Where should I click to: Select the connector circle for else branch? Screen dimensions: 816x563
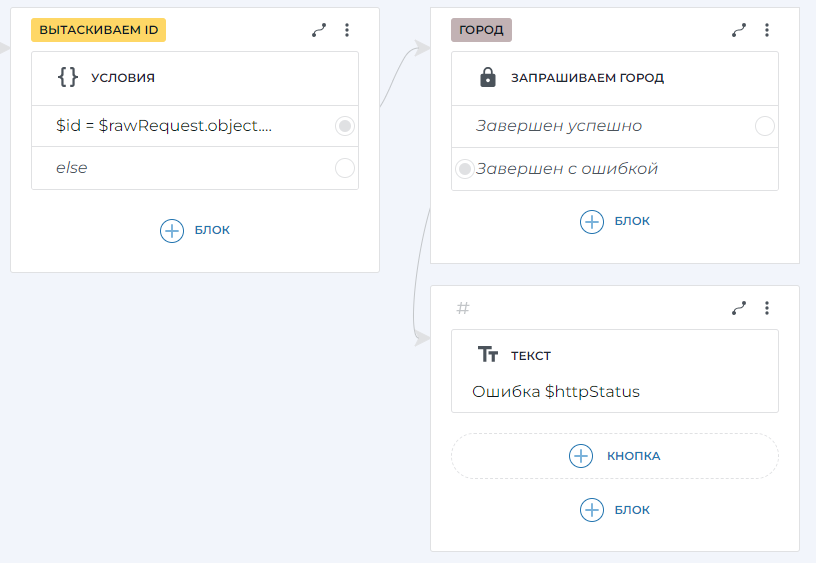click(x=345, y=168)
